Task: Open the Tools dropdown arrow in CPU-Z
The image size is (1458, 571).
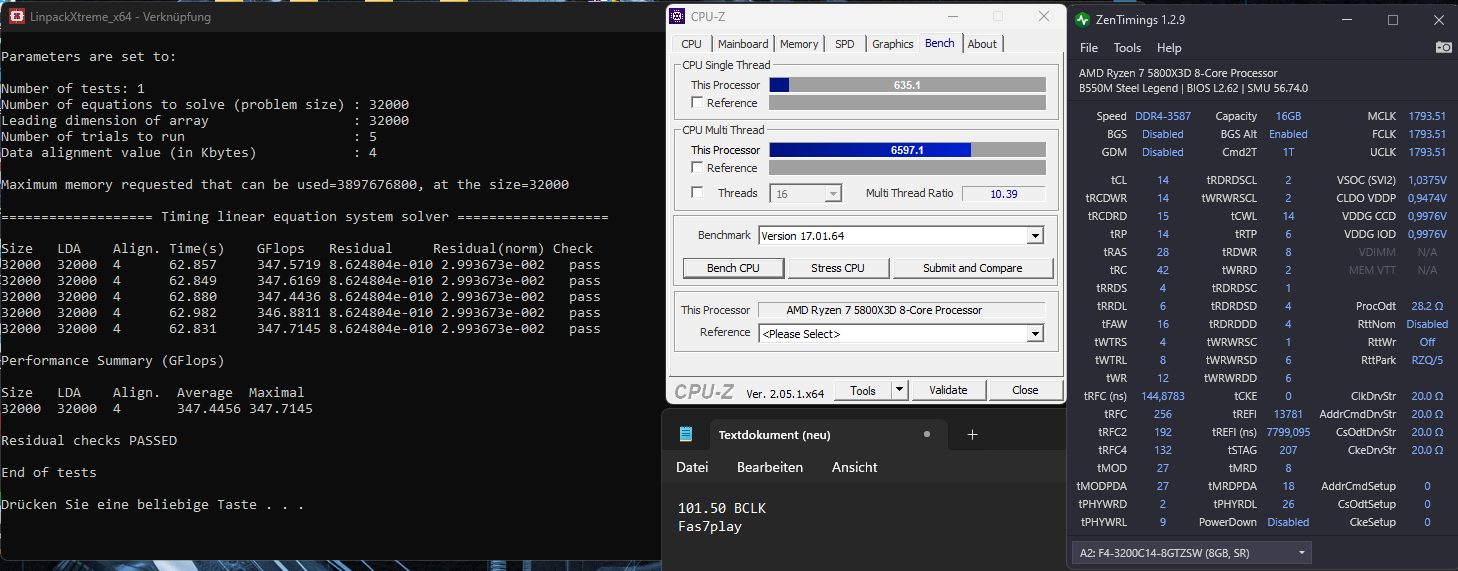Action: (x=899, y=390)
